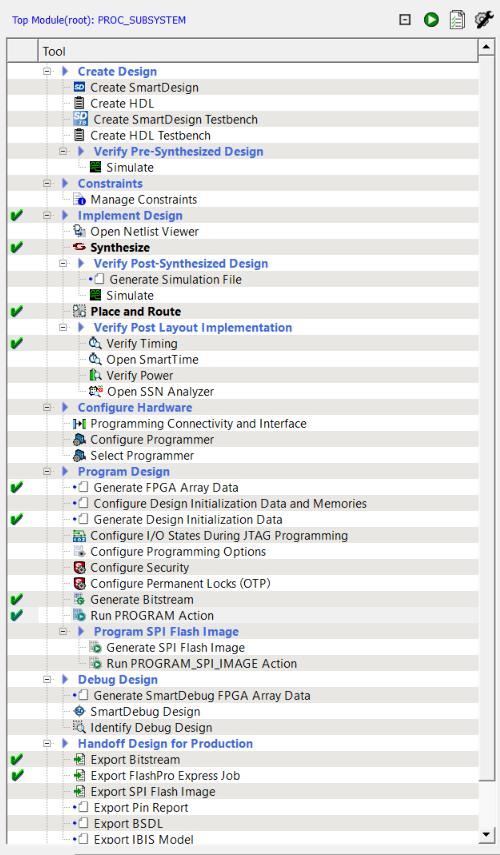Click the Create SmartDesign icon

point(79,87)
